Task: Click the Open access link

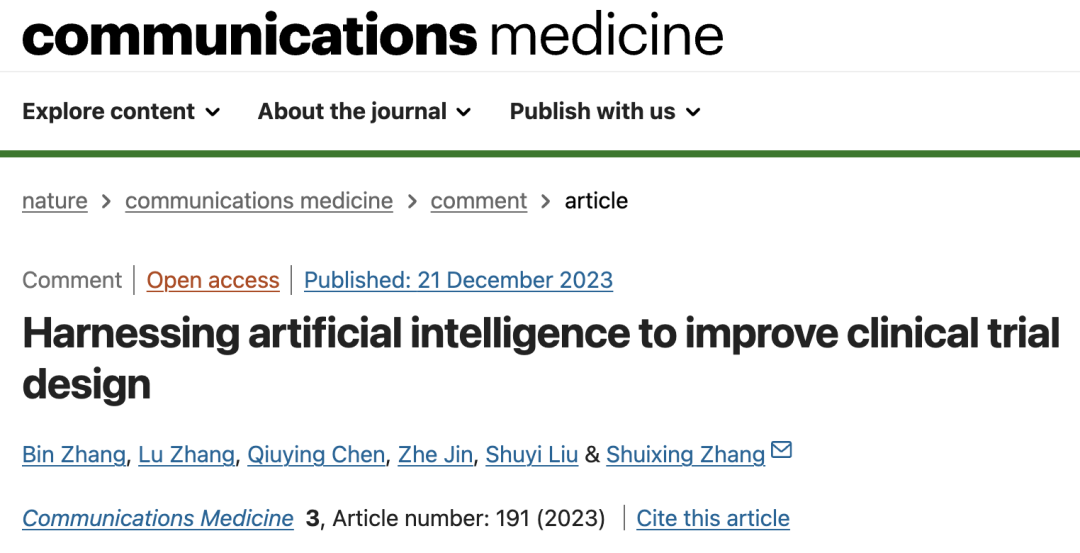Action: [213, 280]
